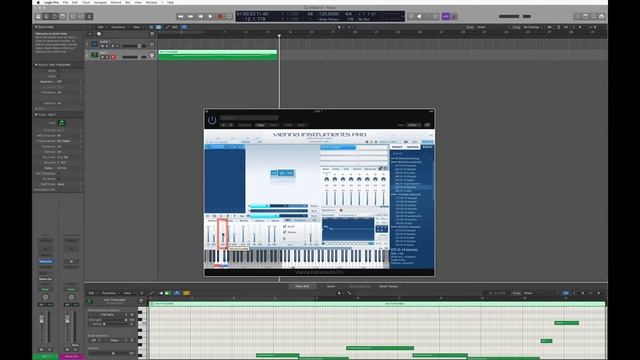Adjust the instrument track volume slider

[x=135, y=57]
